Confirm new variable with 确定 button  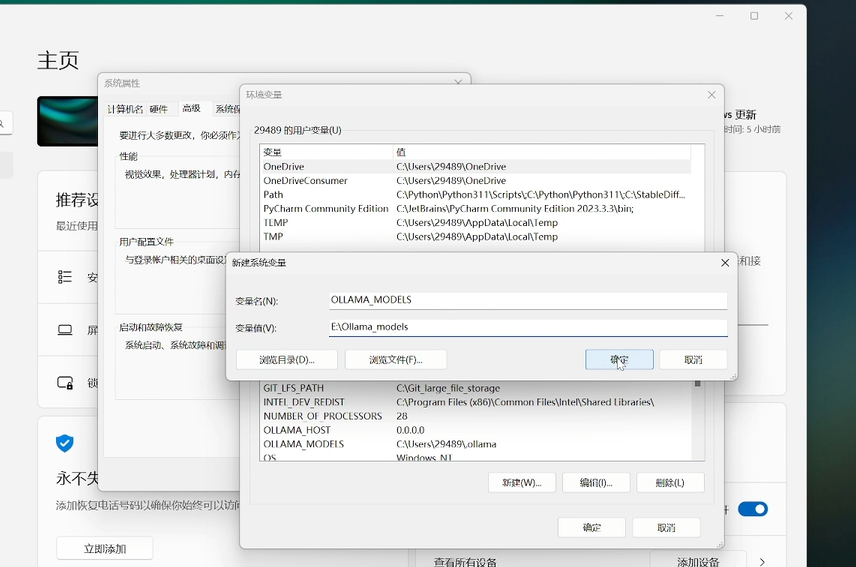pos(619,359)
